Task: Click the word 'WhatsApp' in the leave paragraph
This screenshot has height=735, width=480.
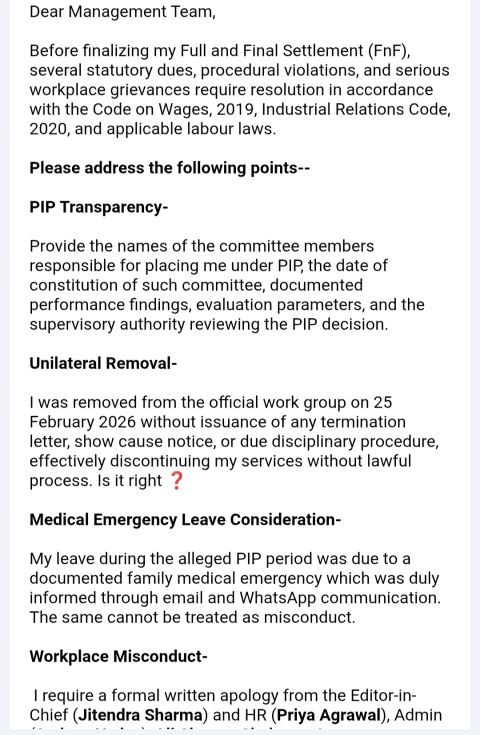Action: click(x=278, y=598)
